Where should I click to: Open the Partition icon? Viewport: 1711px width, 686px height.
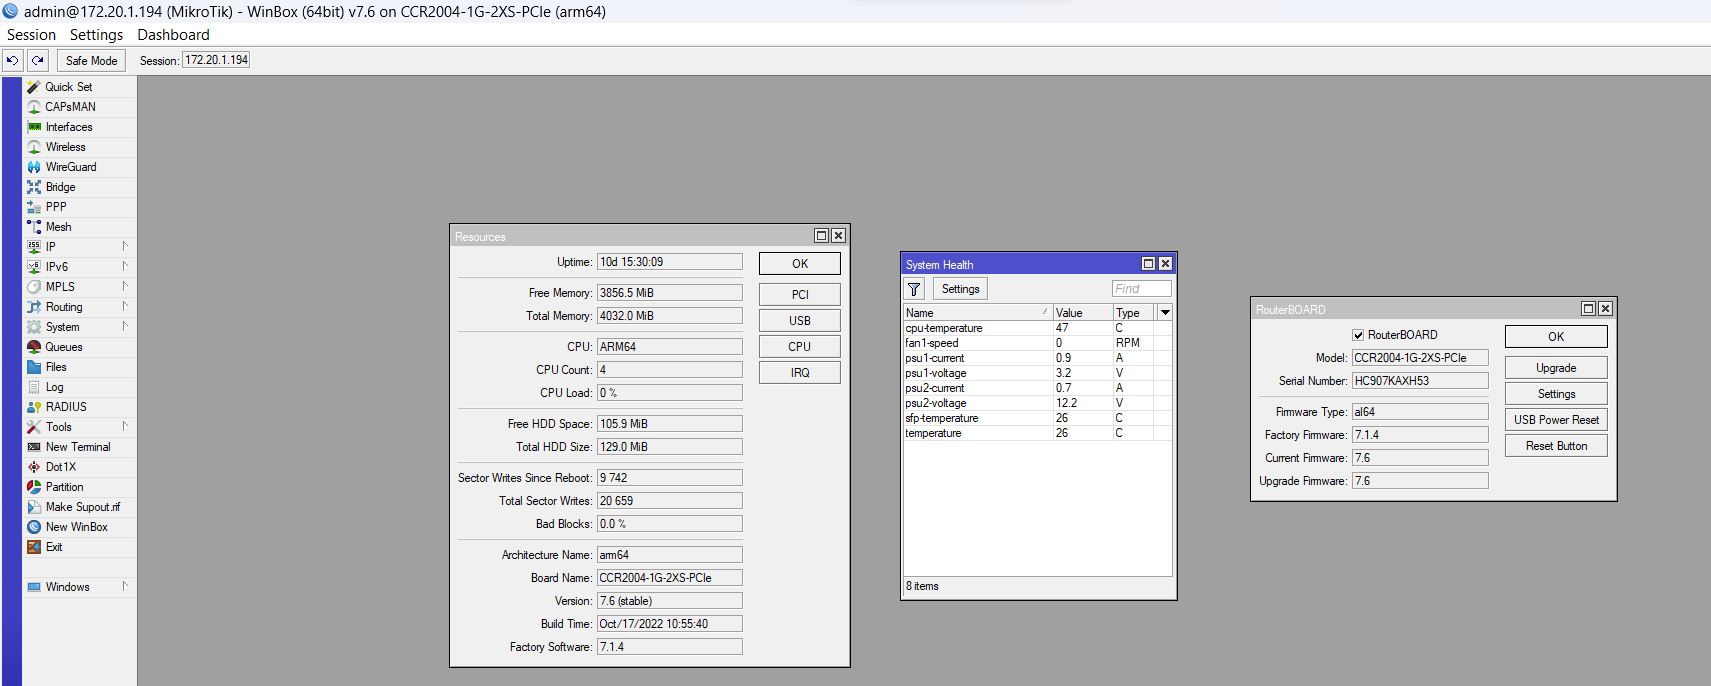(34, 487)
